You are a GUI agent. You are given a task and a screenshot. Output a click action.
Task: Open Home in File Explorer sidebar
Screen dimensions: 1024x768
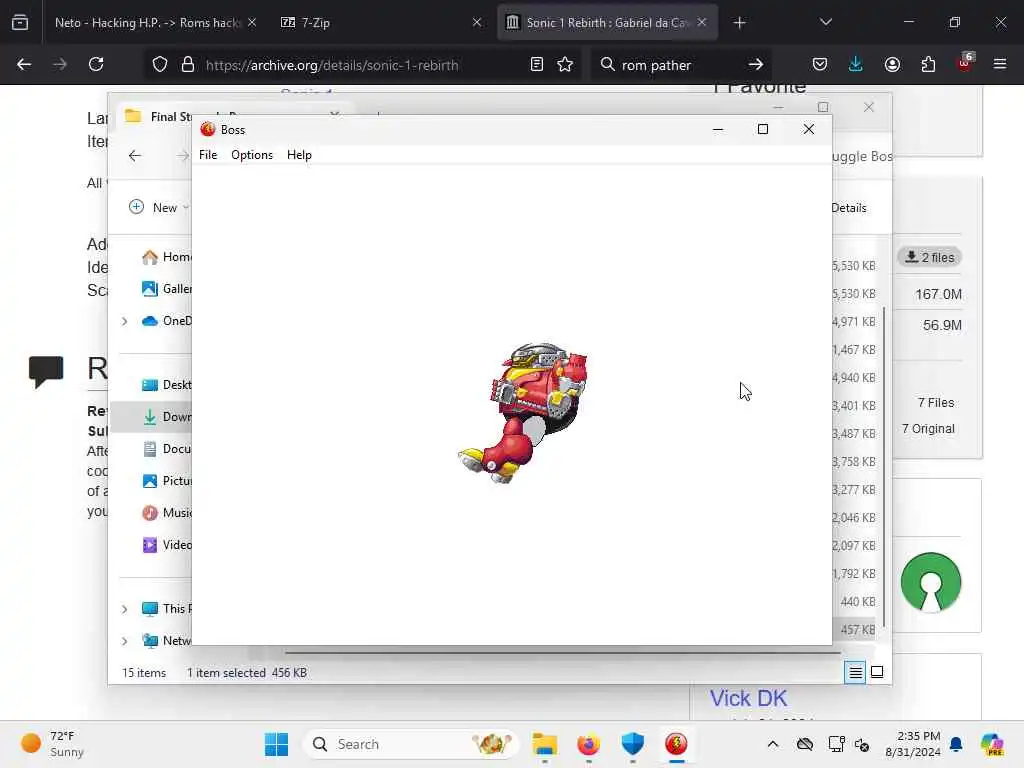click(x=166, y=257)
